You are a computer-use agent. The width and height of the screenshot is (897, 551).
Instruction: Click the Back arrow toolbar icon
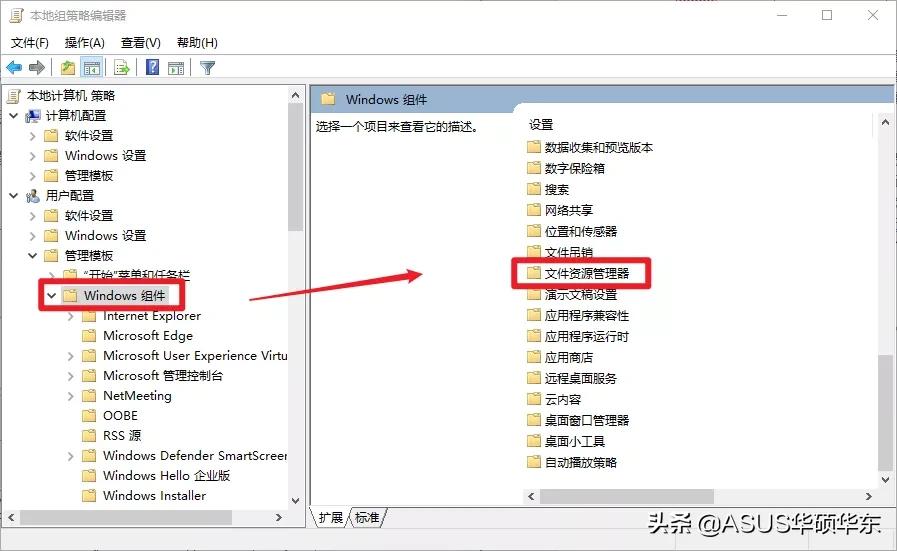tap(14, 68)
